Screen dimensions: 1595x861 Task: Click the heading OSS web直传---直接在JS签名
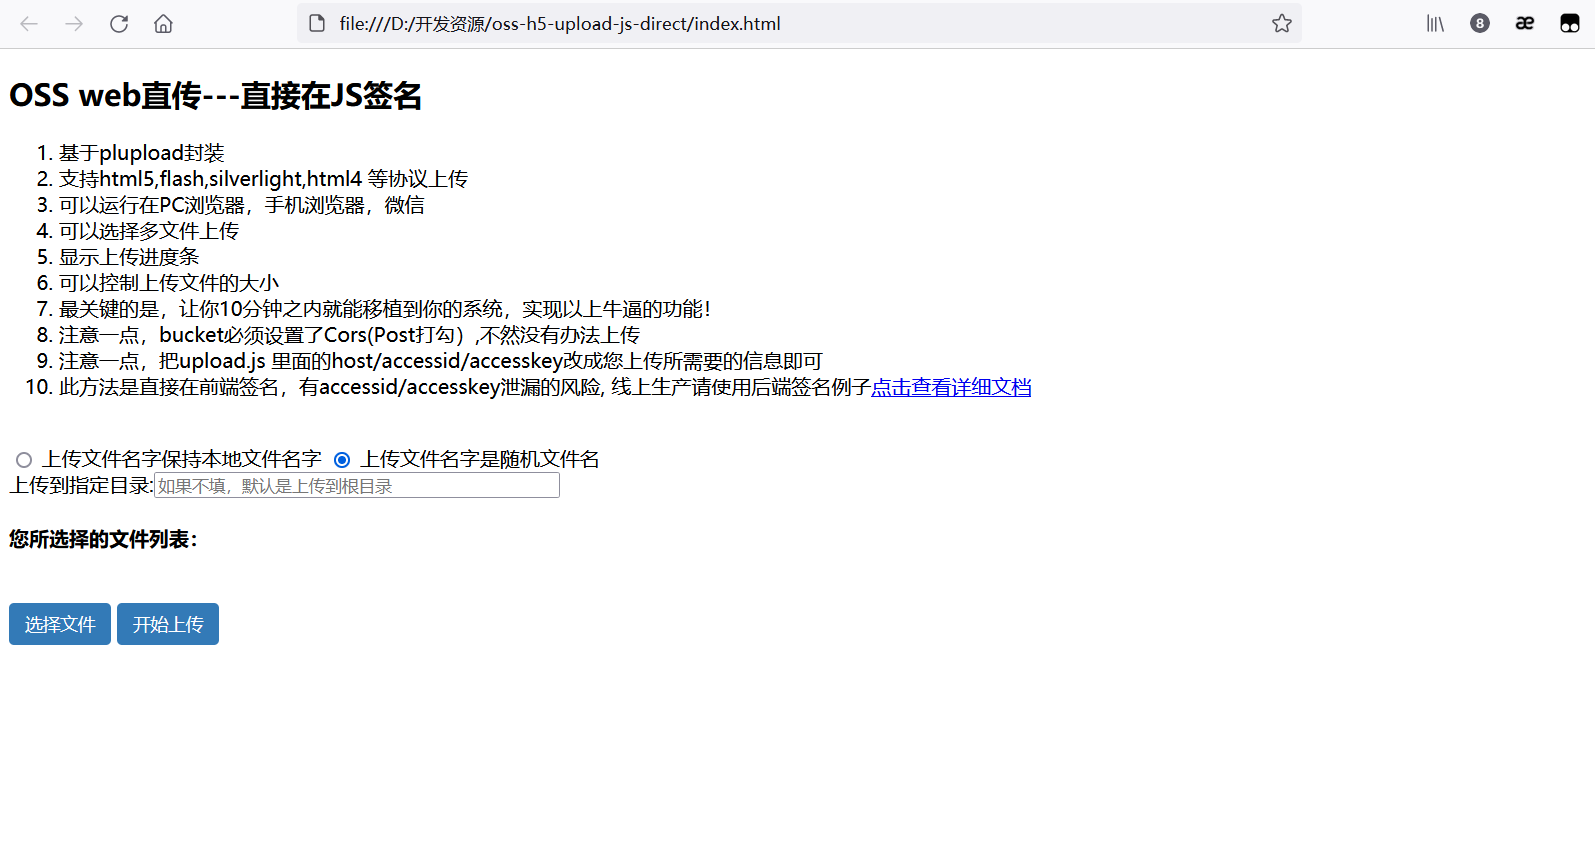[216, 96]
